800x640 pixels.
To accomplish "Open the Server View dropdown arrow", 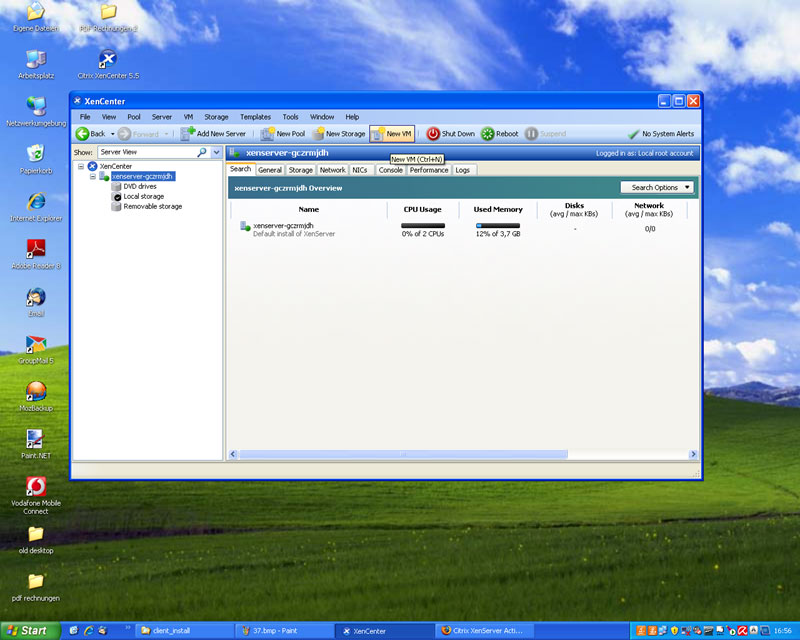I will pos(216,152).
